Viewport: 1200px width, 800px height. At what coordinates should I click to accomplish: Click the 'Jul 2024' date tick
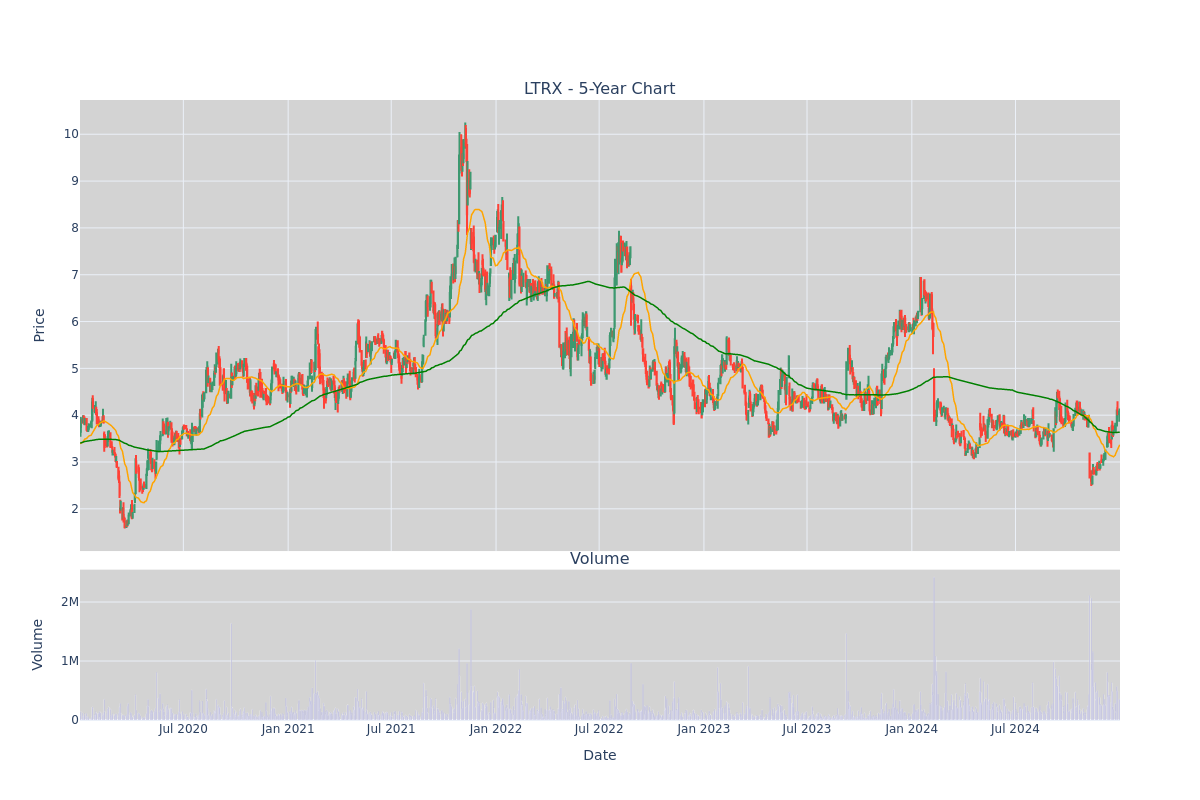coord(1015,729)
